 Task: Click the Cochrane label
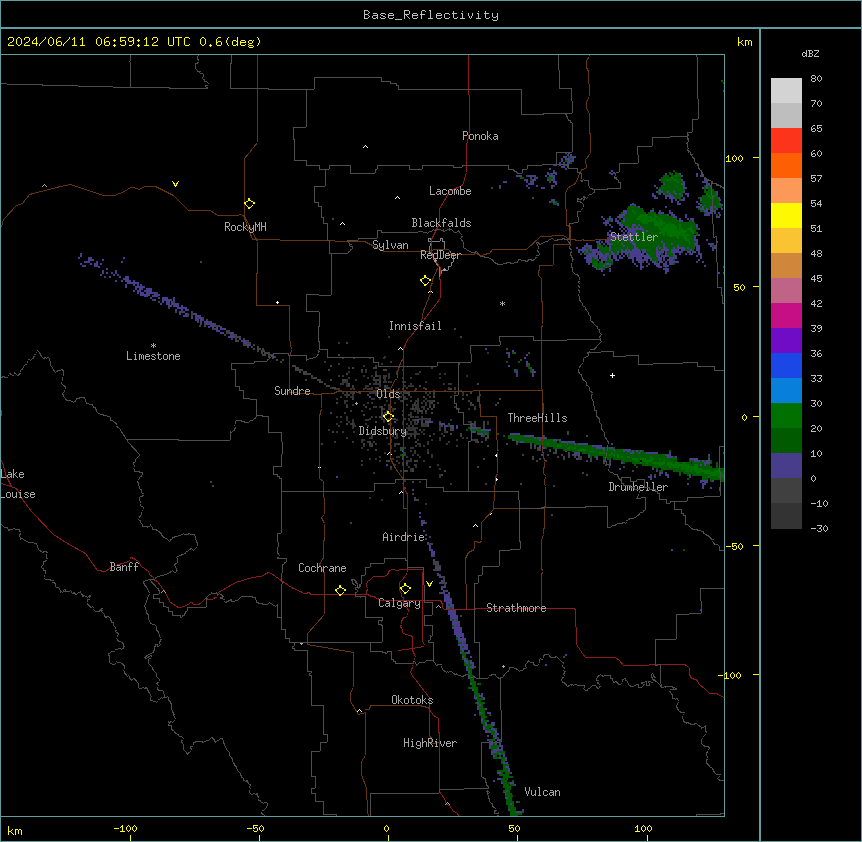tap(322, 568)
